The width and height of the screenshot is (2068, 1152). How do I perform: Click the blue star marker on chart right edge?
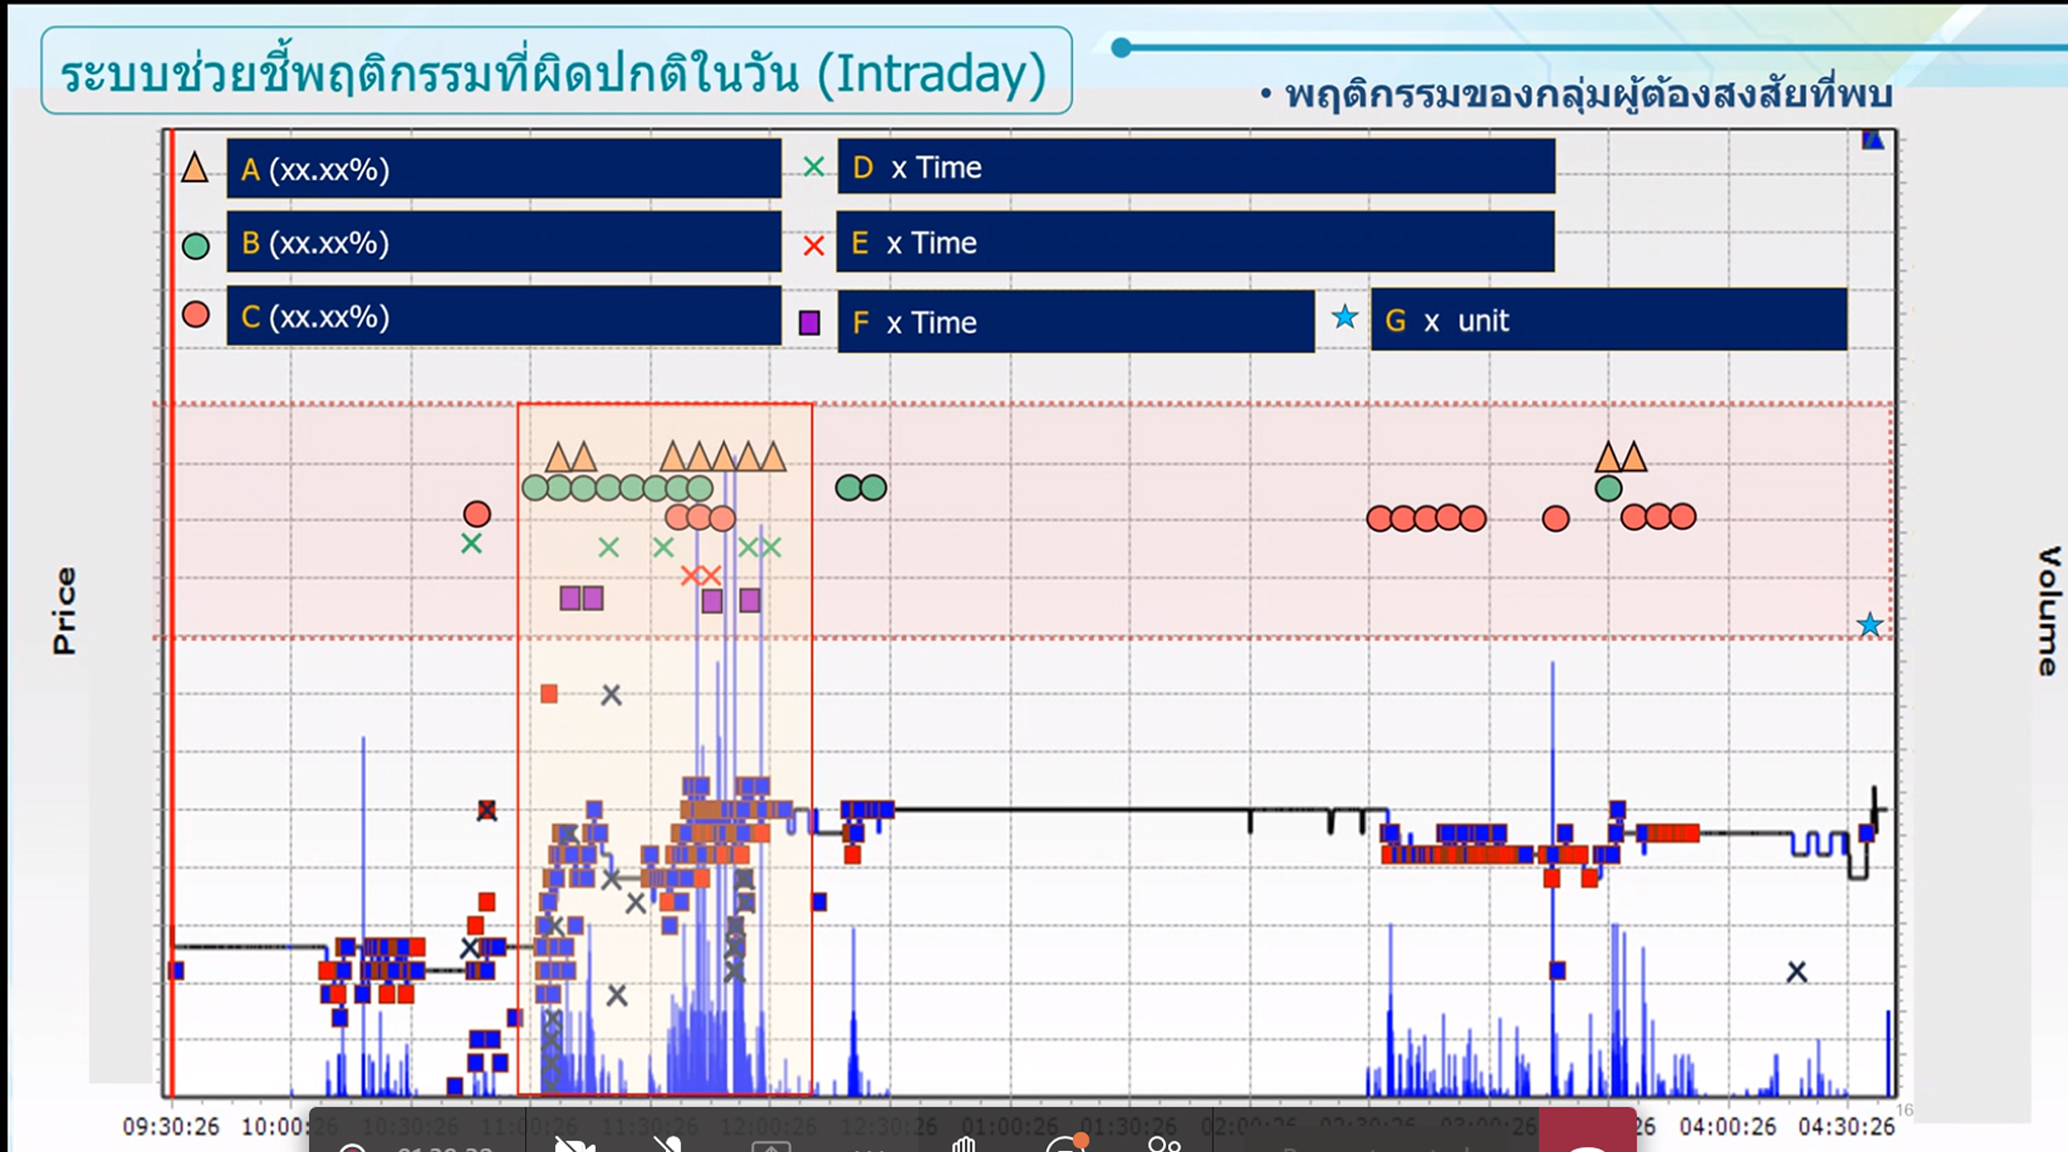pos(1869,626)
